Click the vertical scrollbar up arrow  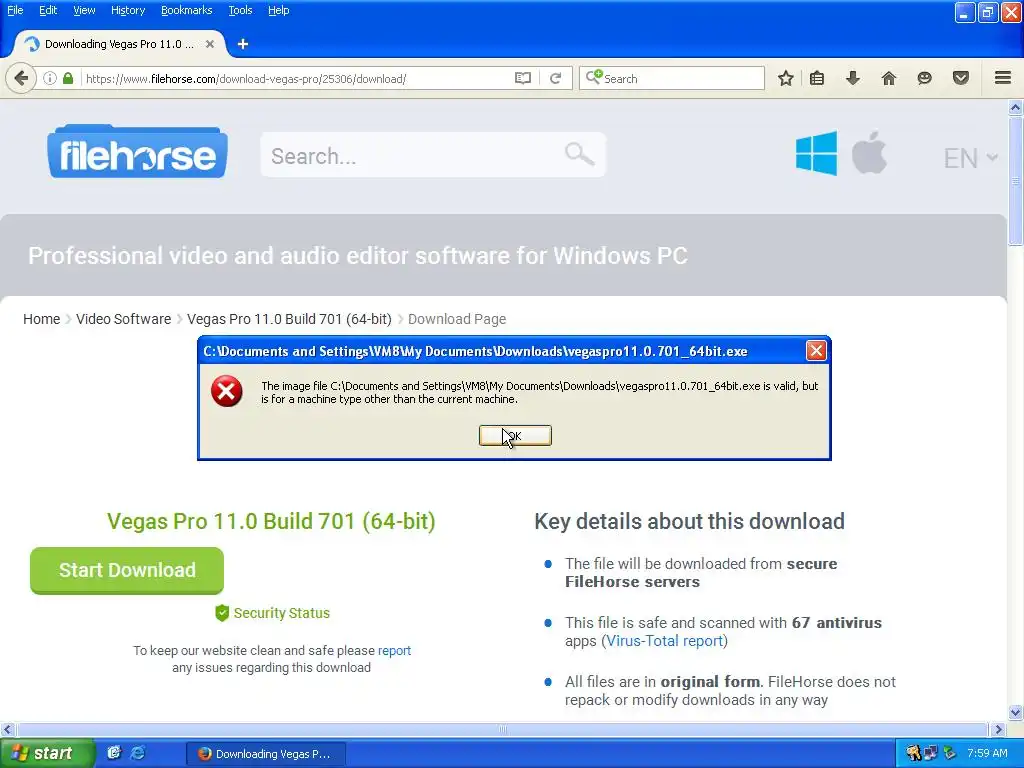point(1016,108)
